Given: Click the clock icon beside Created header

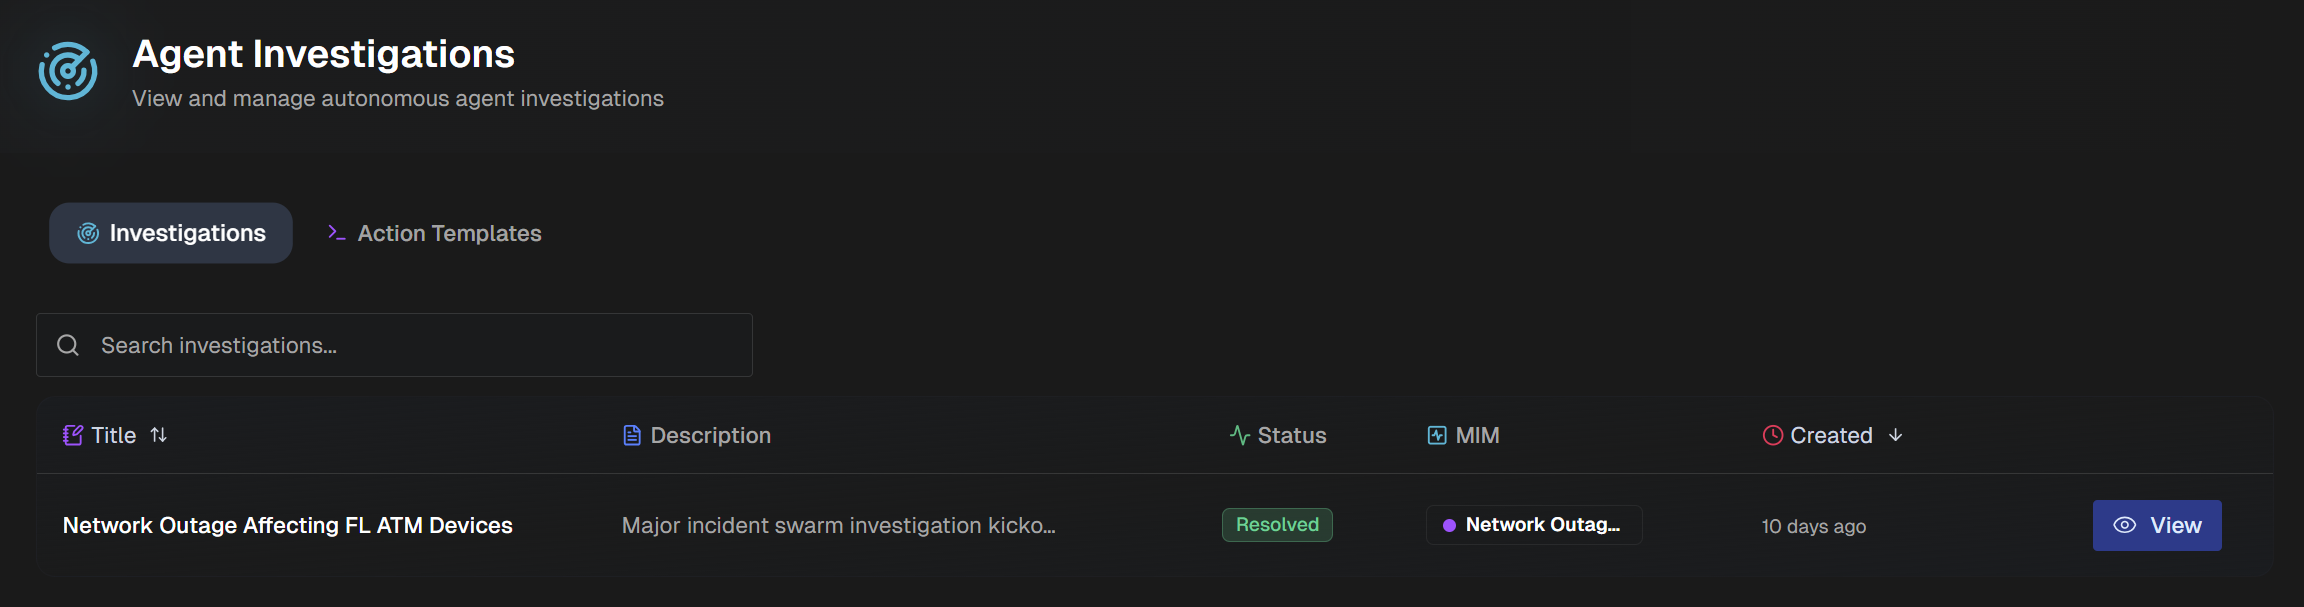Looking at the screenshot, I should 1772,435.
